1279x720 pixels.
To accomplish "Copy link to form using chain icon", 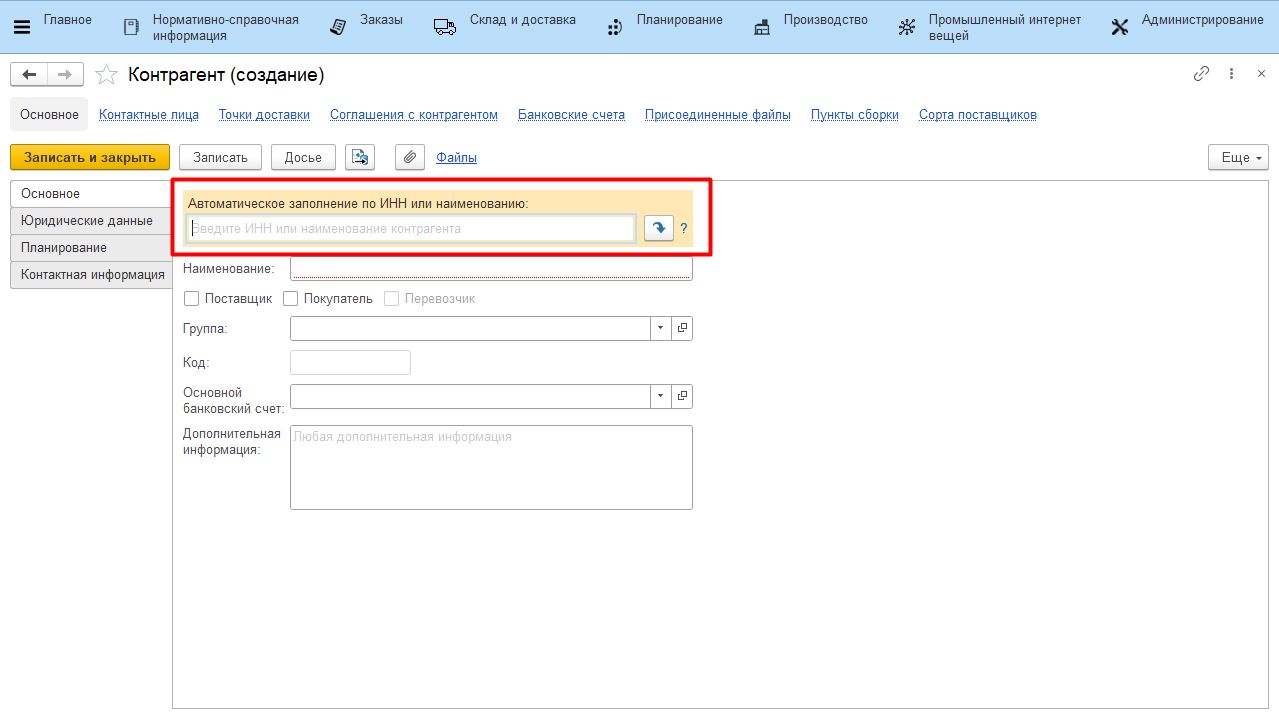I will coord(1201,74).
